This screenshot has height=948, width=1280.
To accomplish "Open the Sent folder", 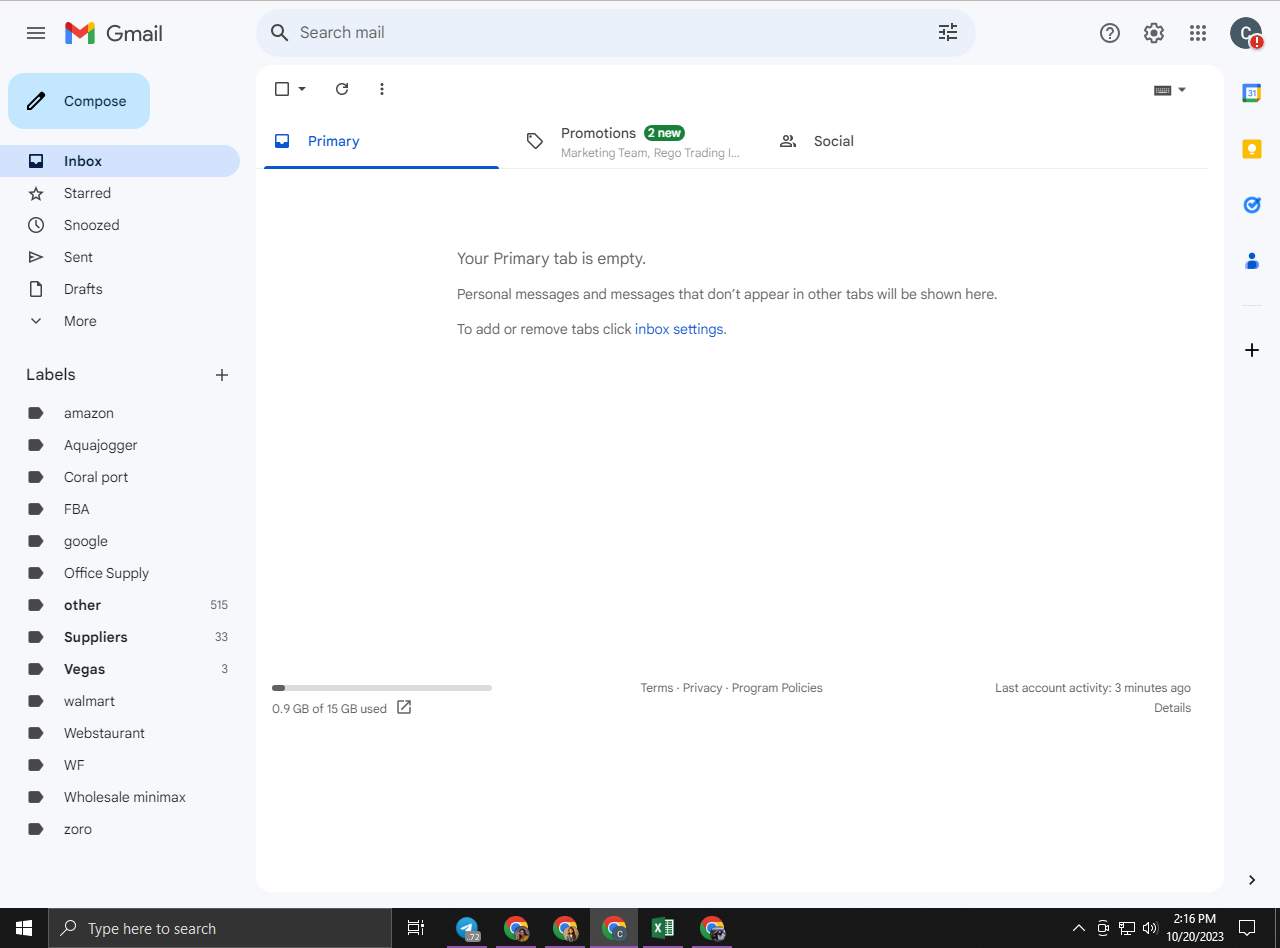I will click(120, 257).
